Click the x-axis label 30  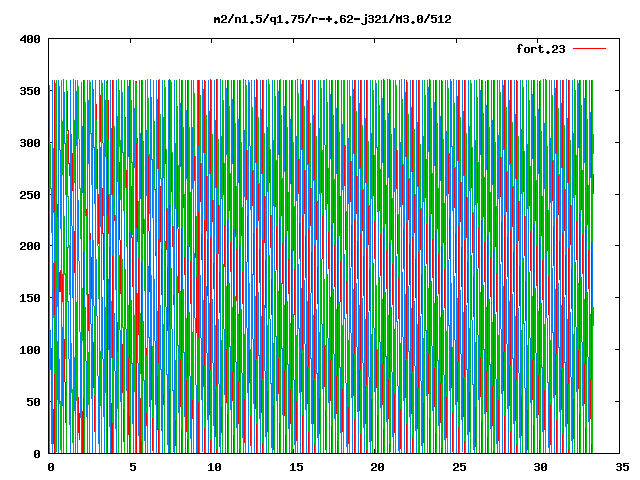tap(540, 467)
